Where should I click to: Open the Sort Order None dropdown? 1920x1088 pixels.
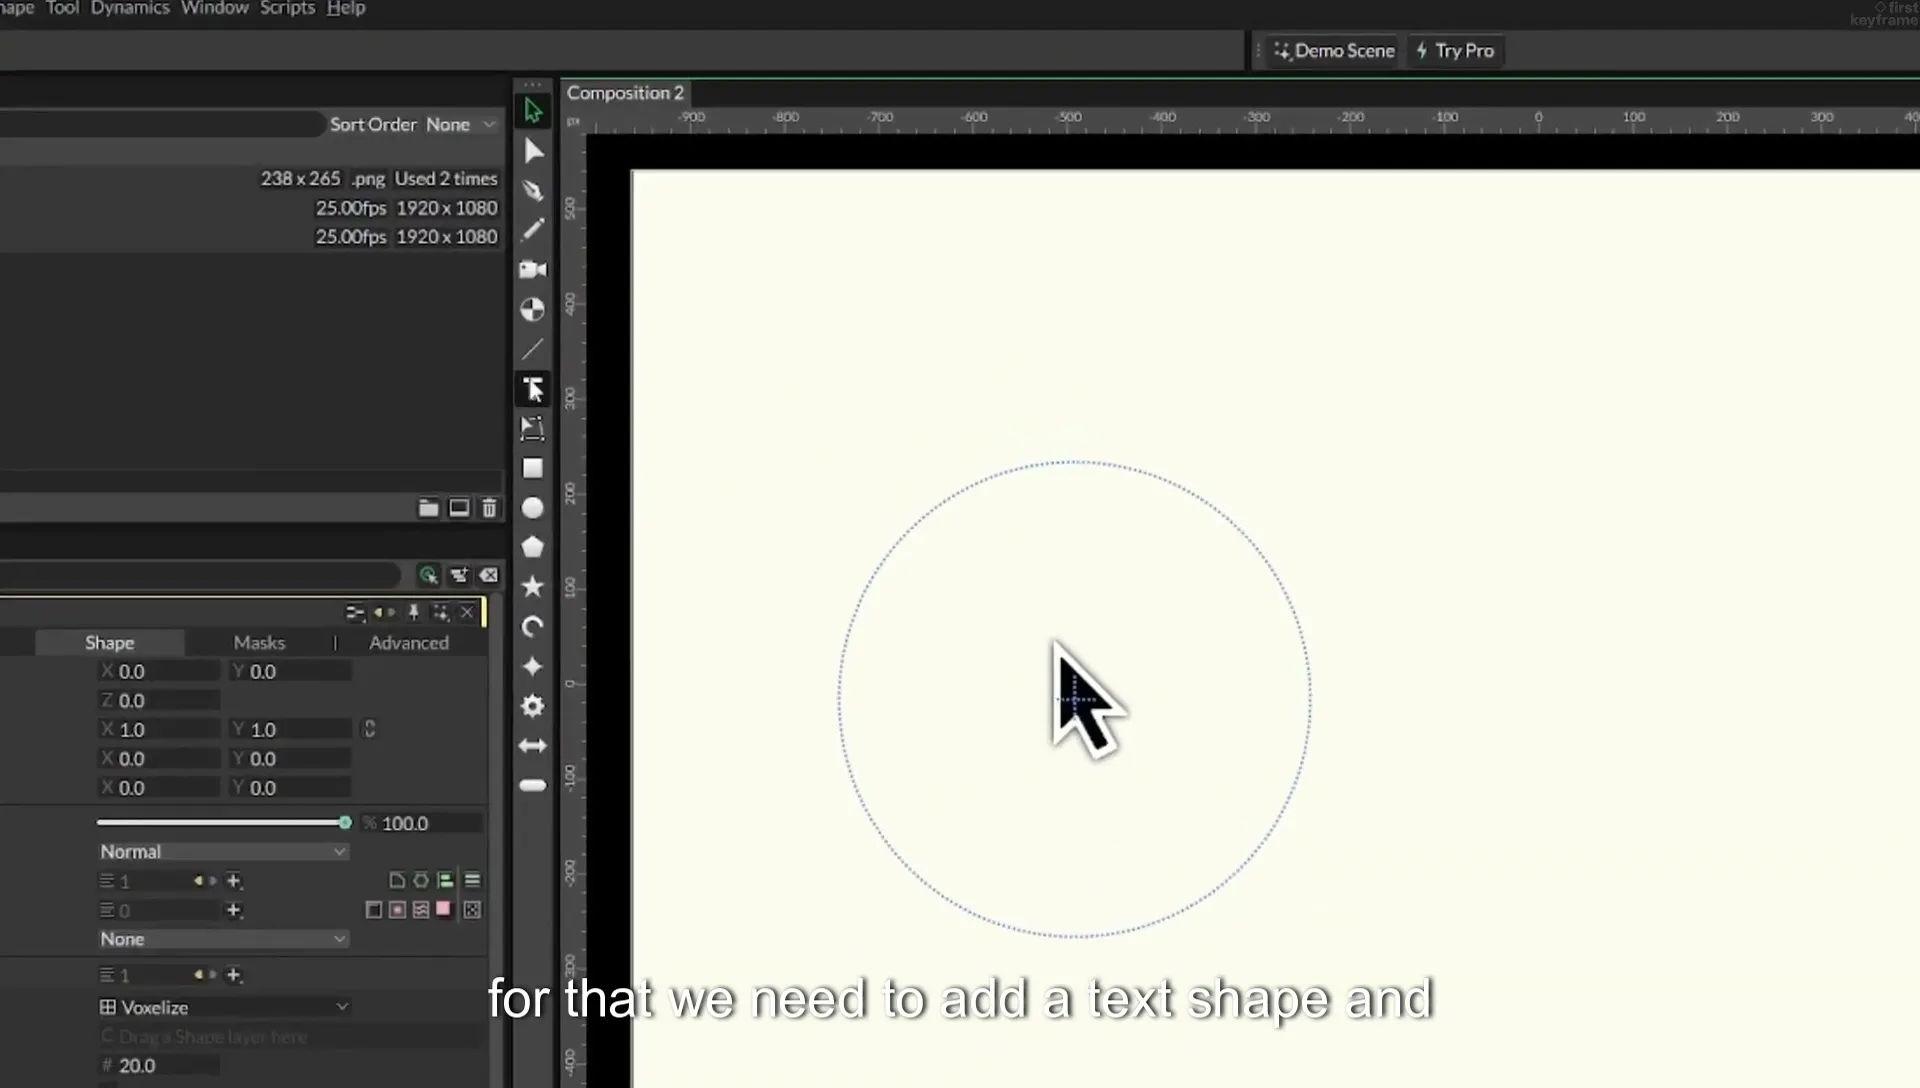[x=413, y=125]
